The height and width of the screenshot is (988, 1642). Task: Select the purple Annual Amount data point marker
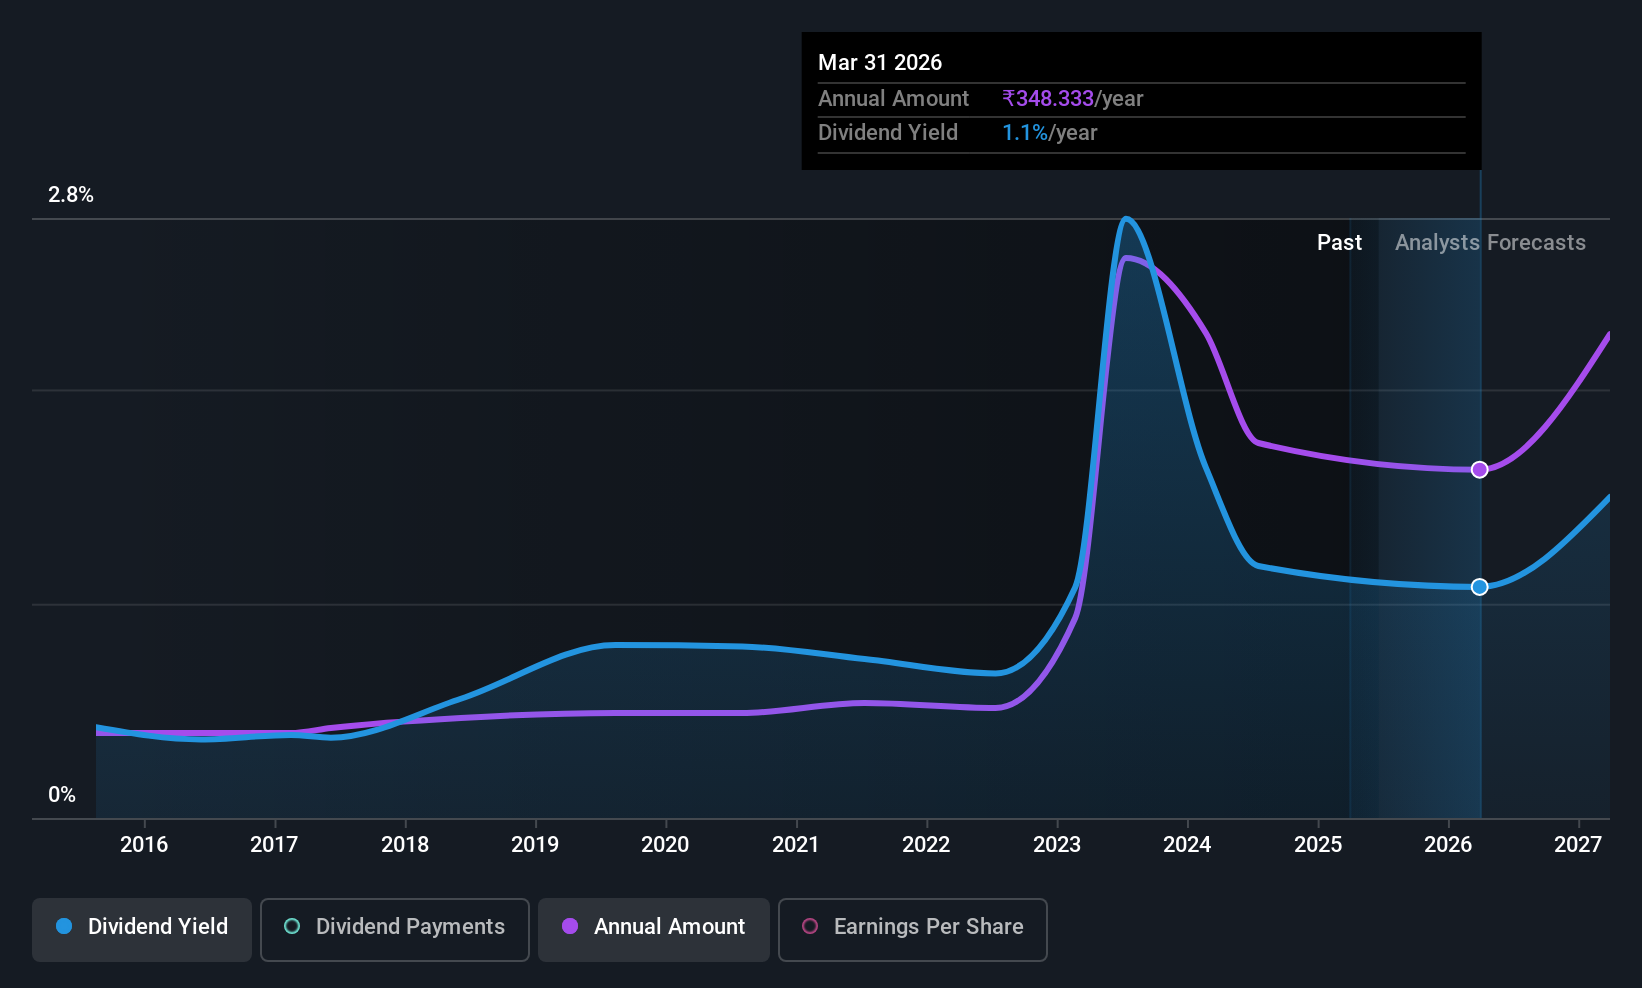1480,470
